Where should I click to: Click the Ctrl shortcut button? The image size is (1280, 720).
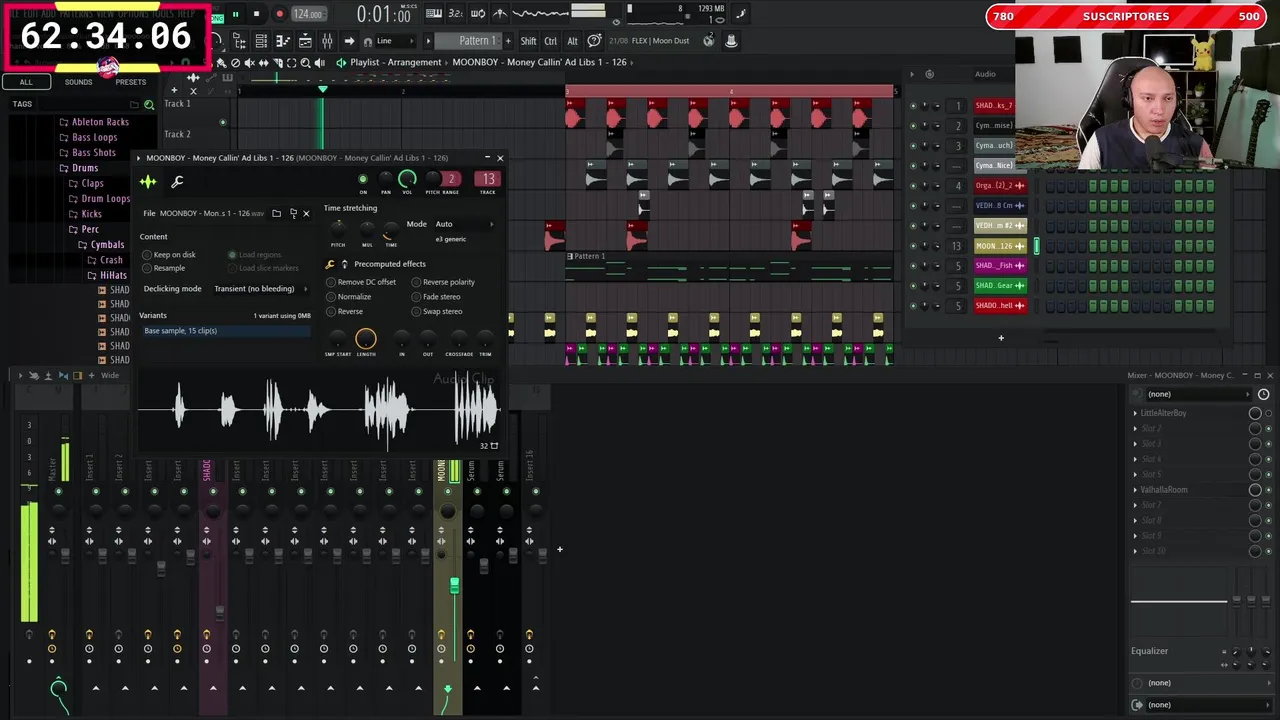pyautogui.click(x=551, y=41)
